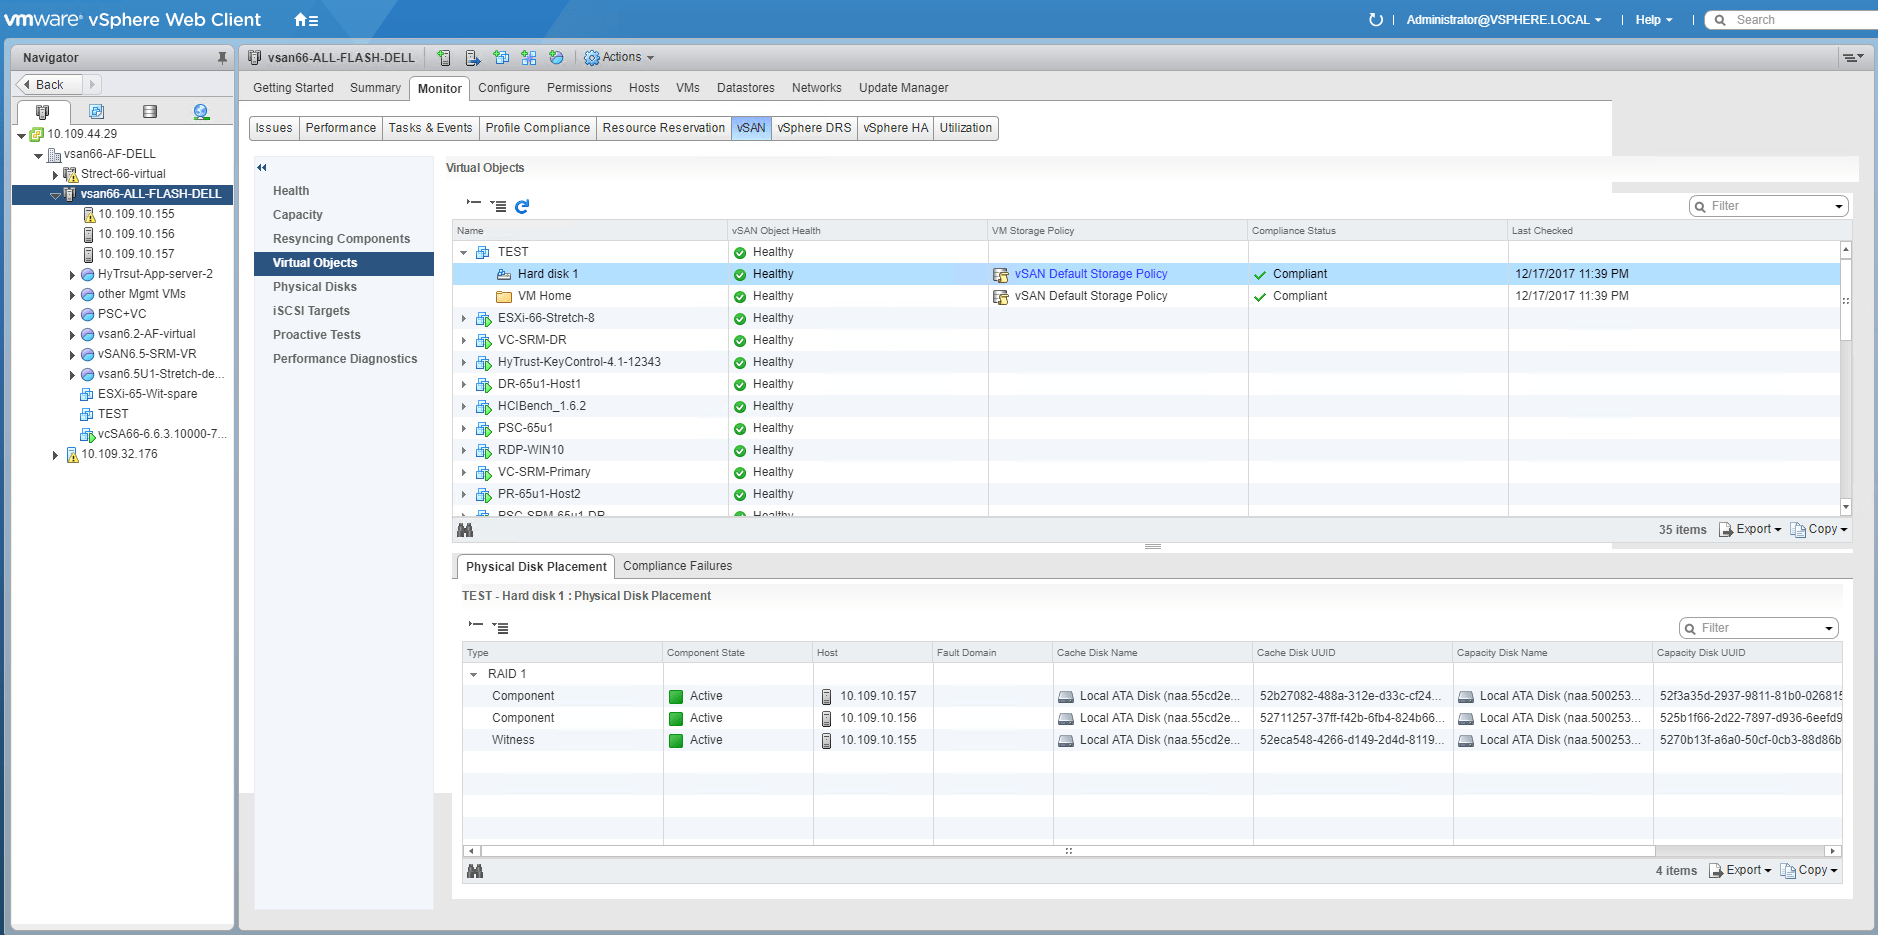Collapse the TEST virtual object row
The height and width of the screenshot is (935, 1878).
464,253
